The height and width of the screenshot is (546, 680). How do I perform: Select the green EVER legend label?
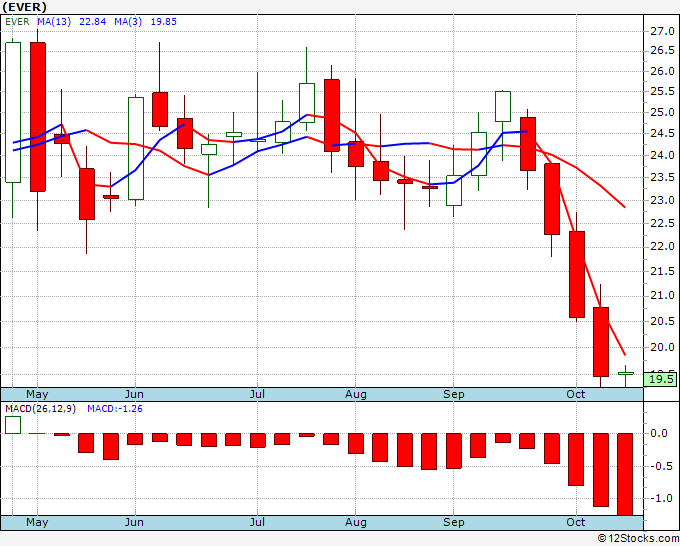(17, 22)
